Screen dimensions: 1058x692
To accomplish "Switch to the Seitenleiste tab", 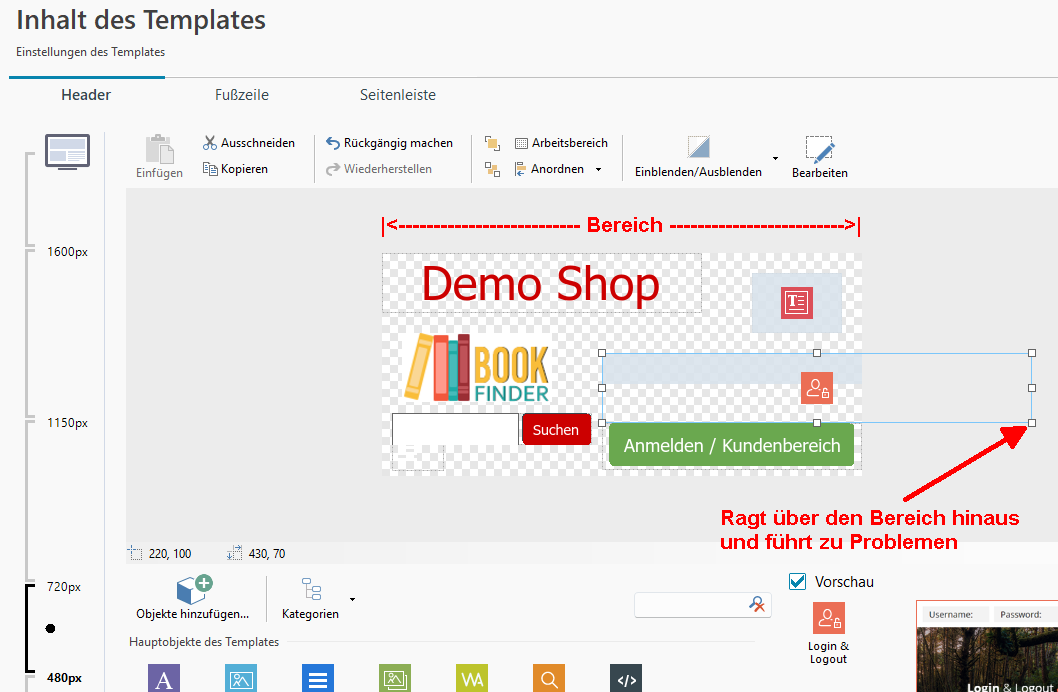I will coord(398,95).
